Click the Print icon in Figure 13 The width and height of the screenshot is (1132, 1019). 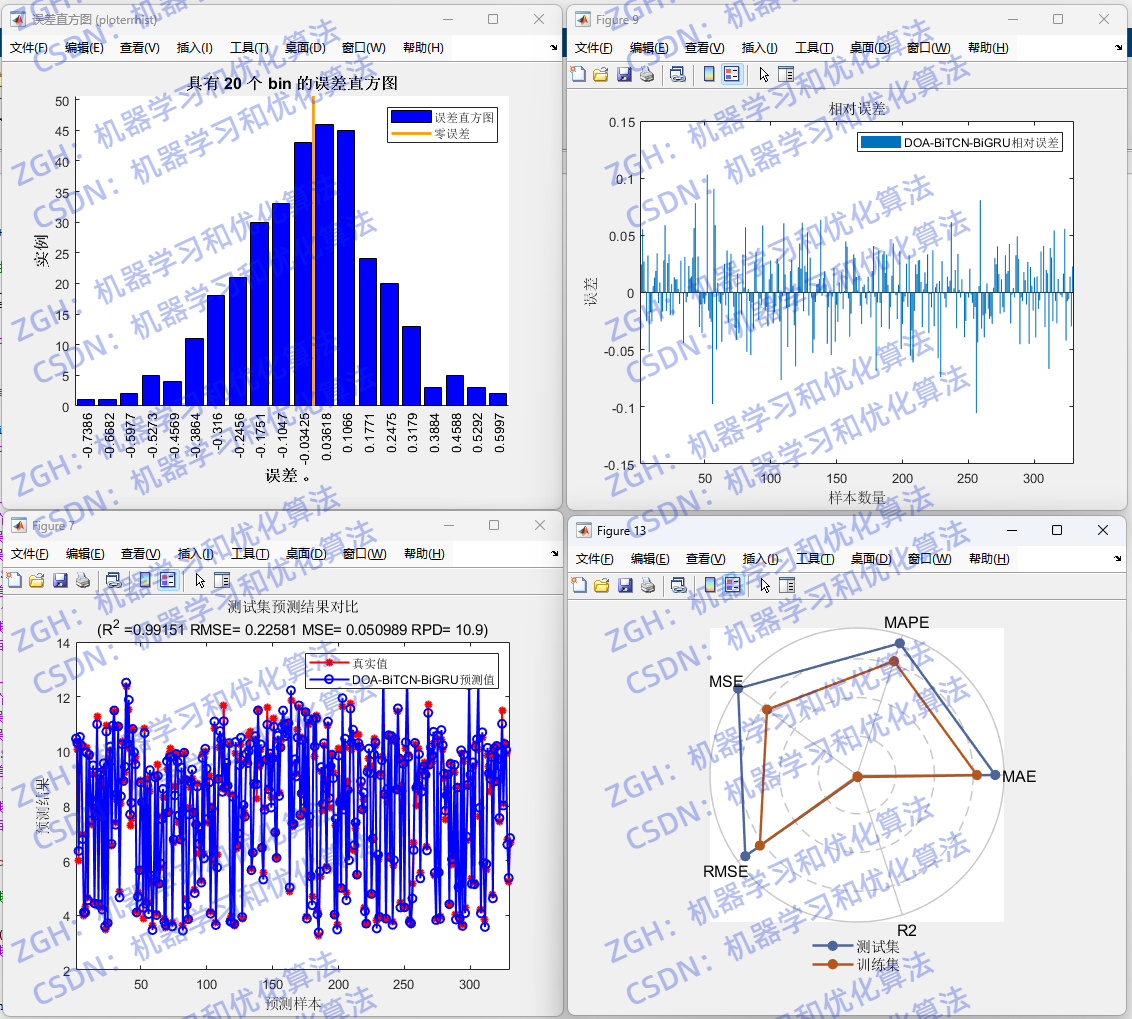648,585
